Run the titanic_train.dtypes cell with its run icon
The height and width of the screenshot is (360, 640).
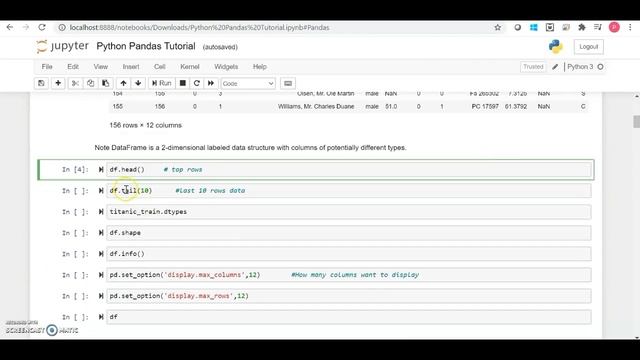tap(101, 211)
